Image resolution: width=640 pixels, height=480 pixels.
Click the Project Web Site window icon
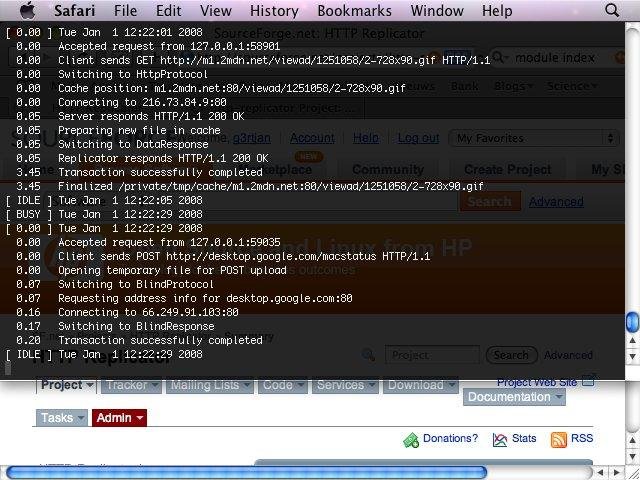(x=589, y=380)
